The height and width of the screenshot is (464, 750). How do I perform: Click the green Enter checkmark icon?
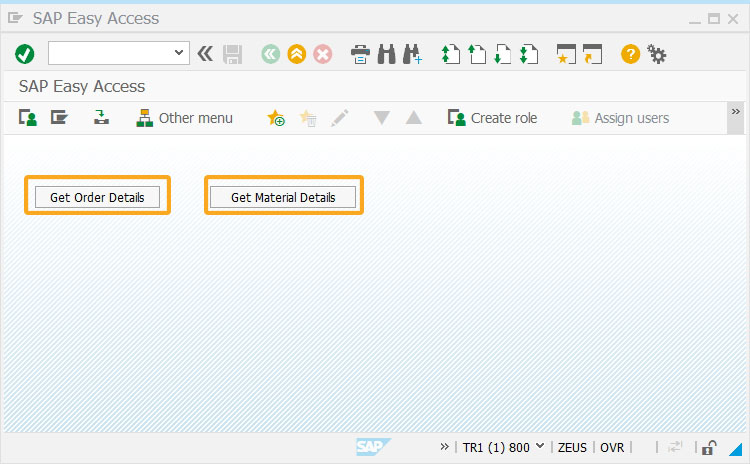[24, 54]
